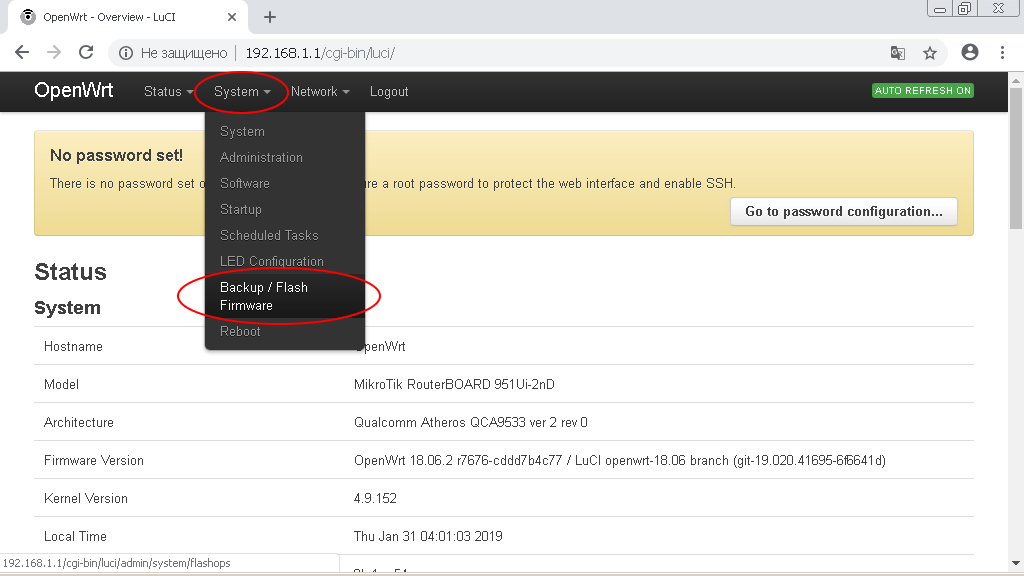Open the Status dropdown menu
The image size is (1024, 576).
point(162,91)
